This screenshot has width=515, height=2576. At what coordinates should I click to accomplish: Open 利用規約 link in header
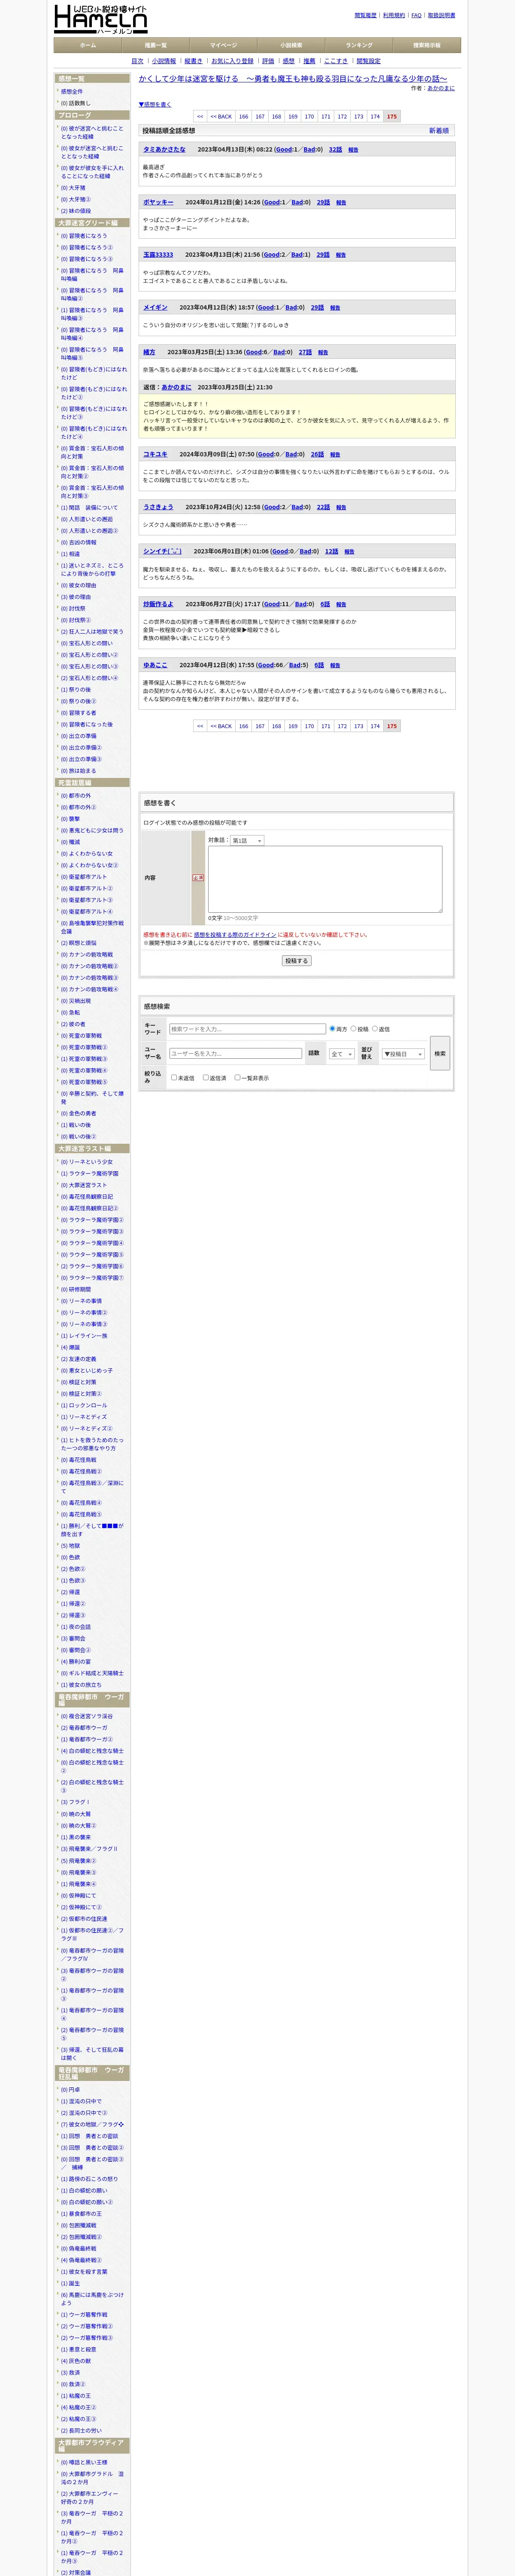(394, 16)
